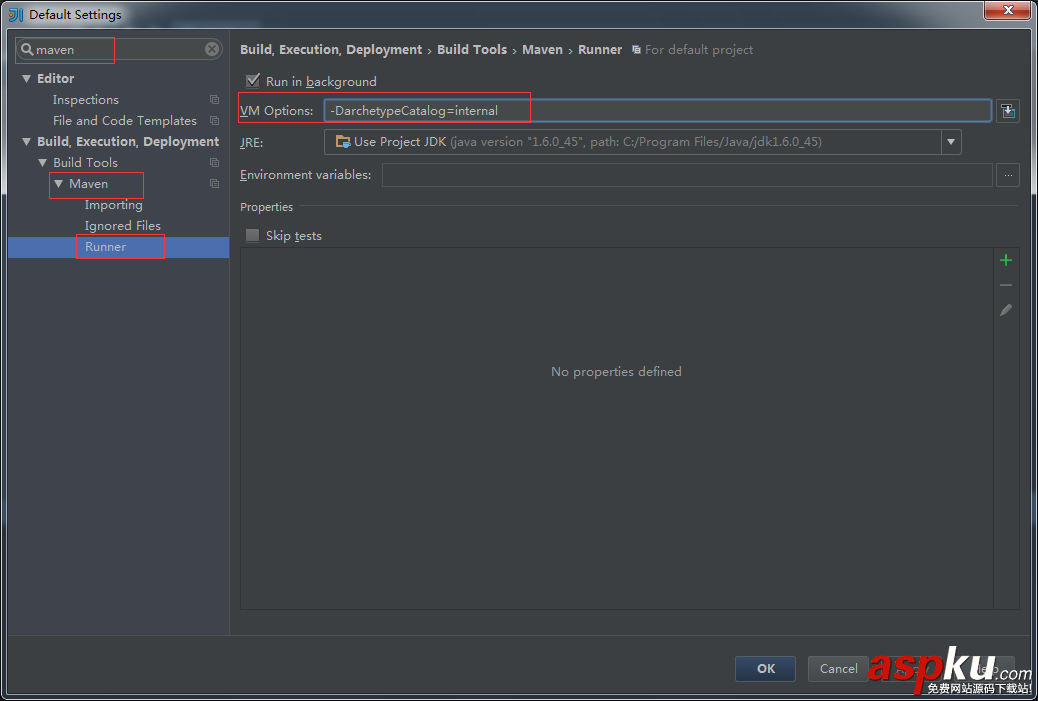The height and width of the screenshot is (701, 1038).
Task: Expand the VM Options field editor
Action: [x=1008, y=111]
